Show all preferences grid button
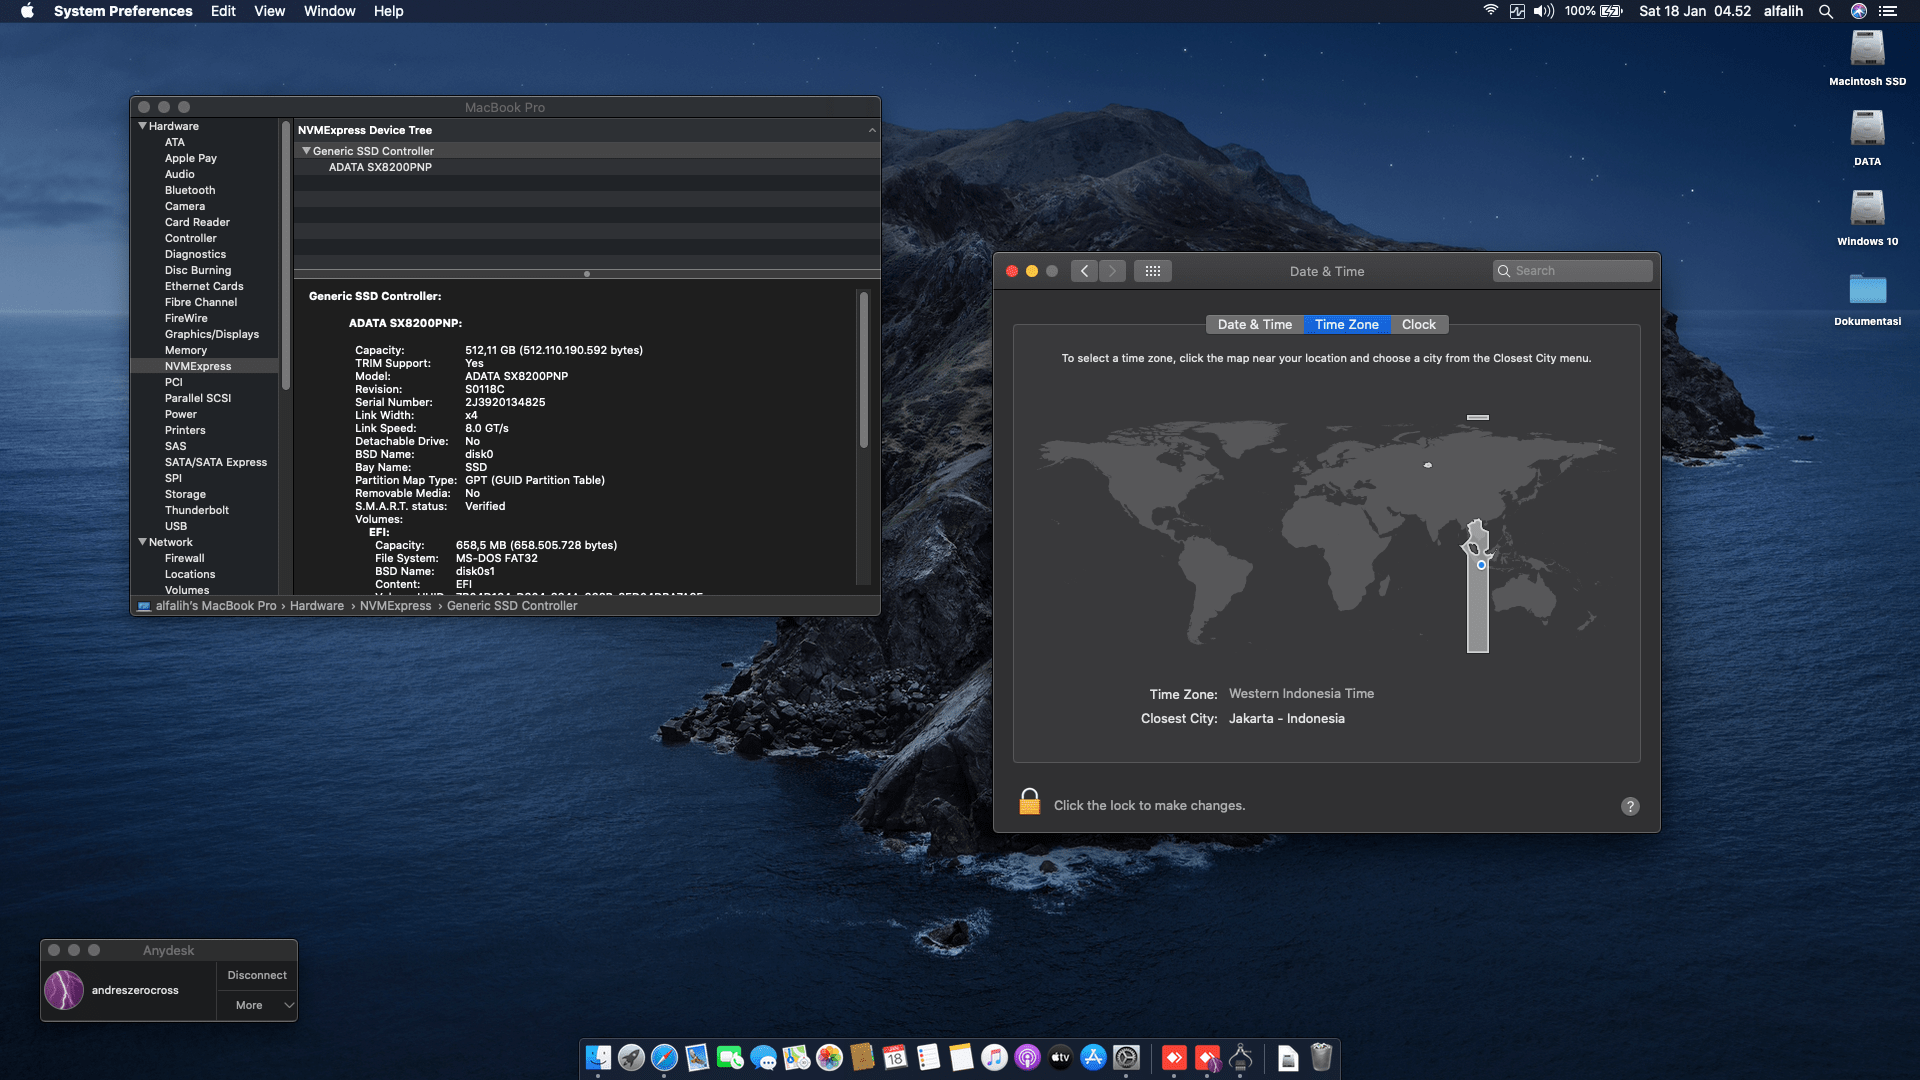 pyautogui.click(x=1153, y=271)
